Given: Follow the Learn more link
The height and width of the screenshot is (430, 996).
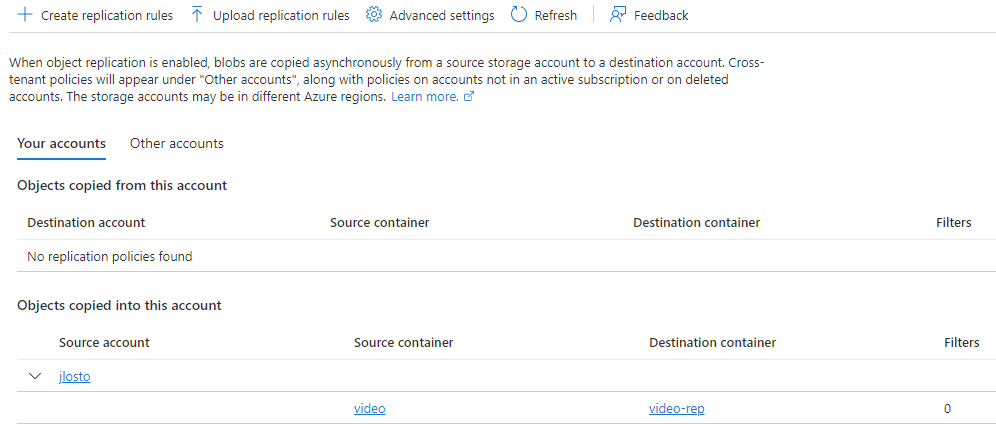Looking at the screenshot, I should (425, 97).
